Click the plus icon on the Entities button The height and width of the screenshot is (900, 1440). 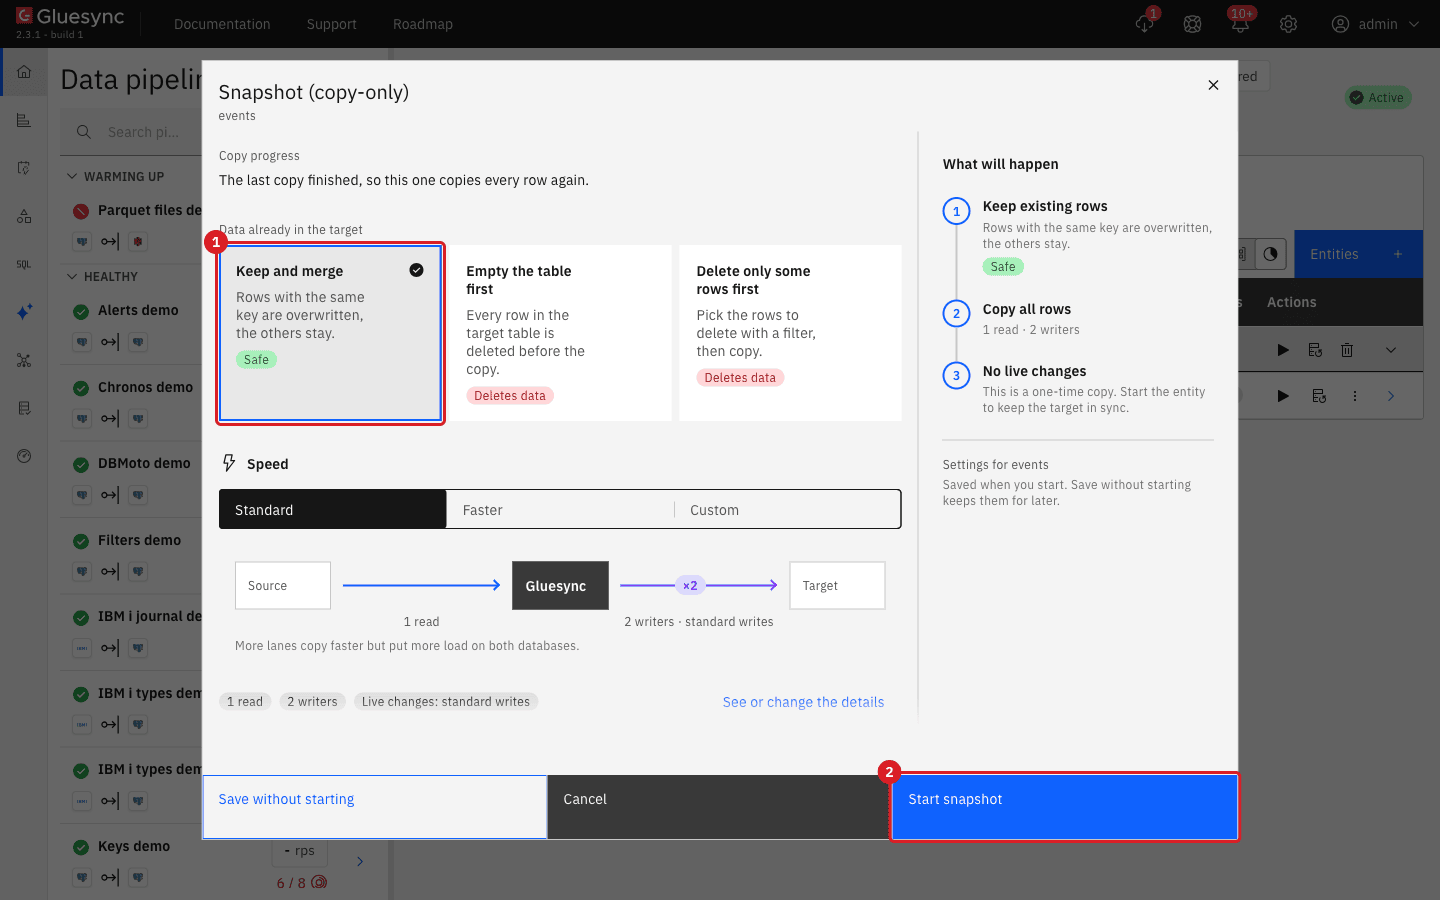click(1398, 254)
